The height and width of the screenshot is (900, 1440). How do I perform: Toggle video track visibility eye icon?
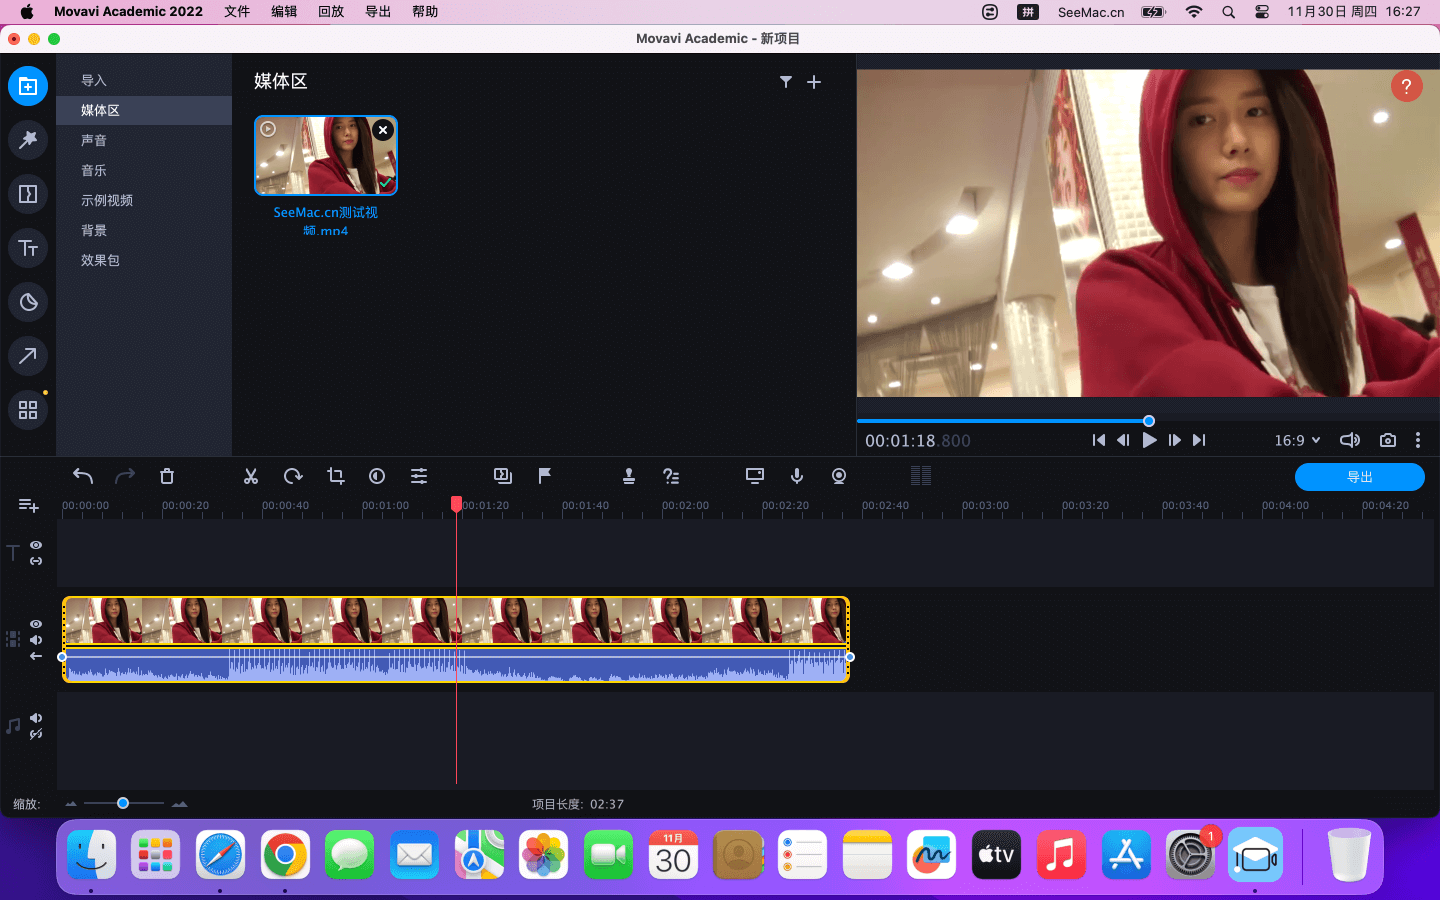click(36, 624)
